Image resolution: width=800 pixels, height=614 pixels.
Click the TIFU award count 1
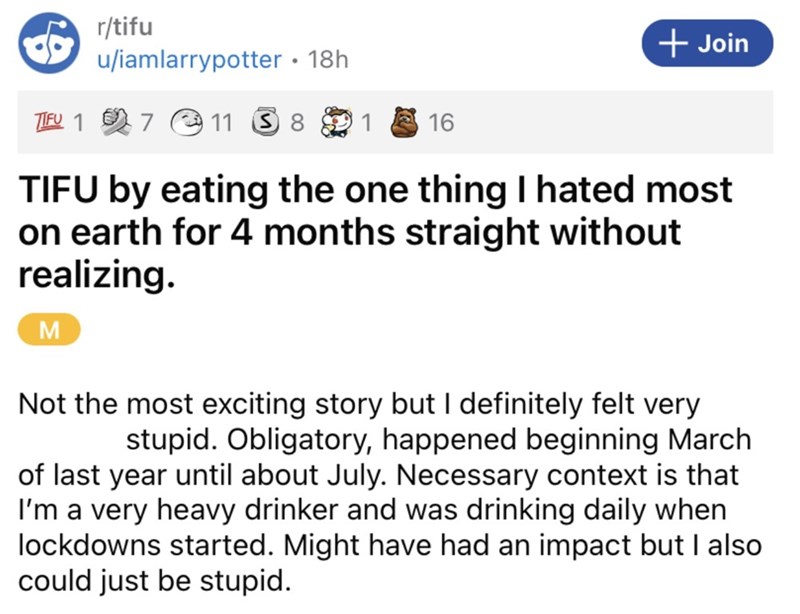coord(77,123)
